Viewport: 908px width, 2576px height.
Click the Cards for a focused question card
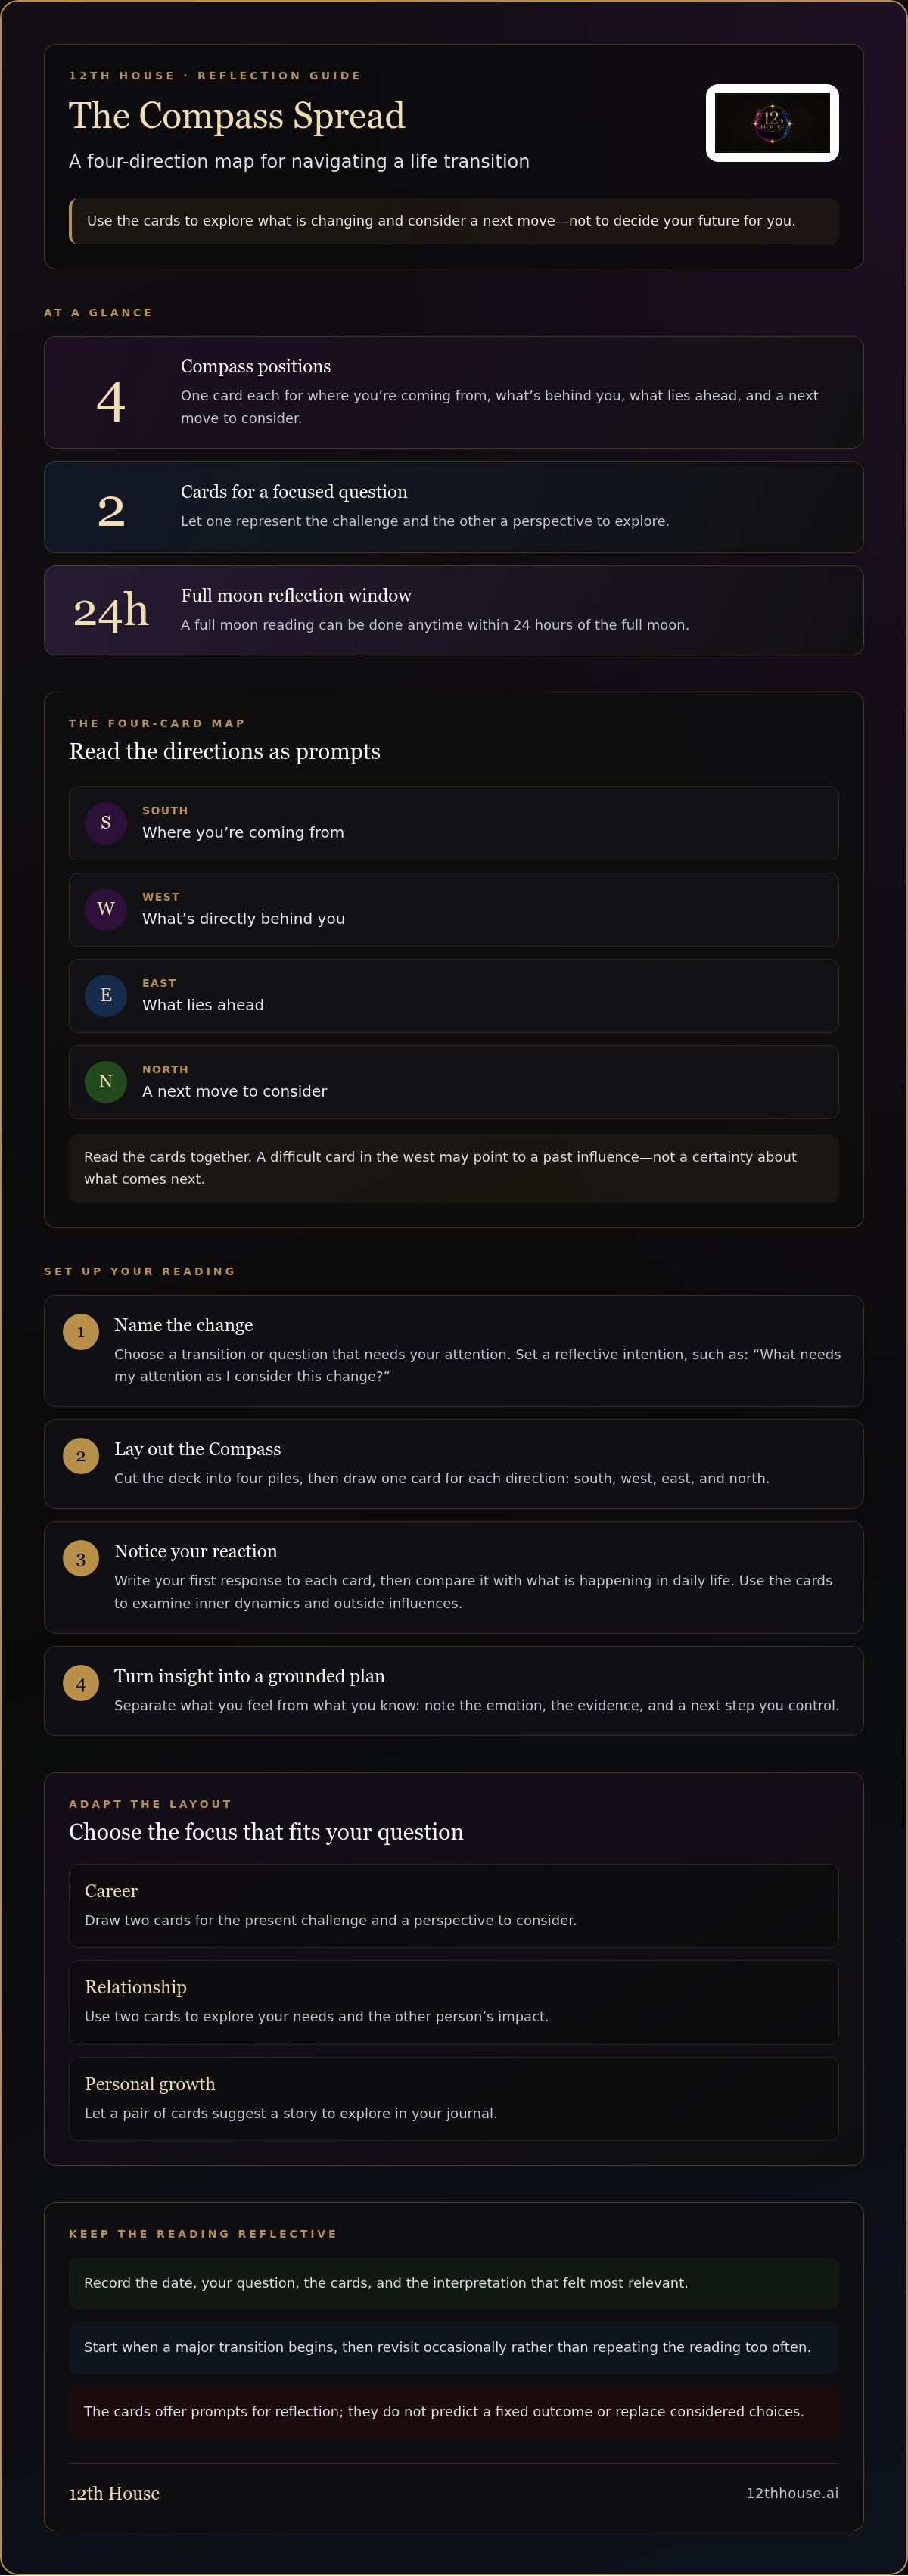(x=453, y=507)
